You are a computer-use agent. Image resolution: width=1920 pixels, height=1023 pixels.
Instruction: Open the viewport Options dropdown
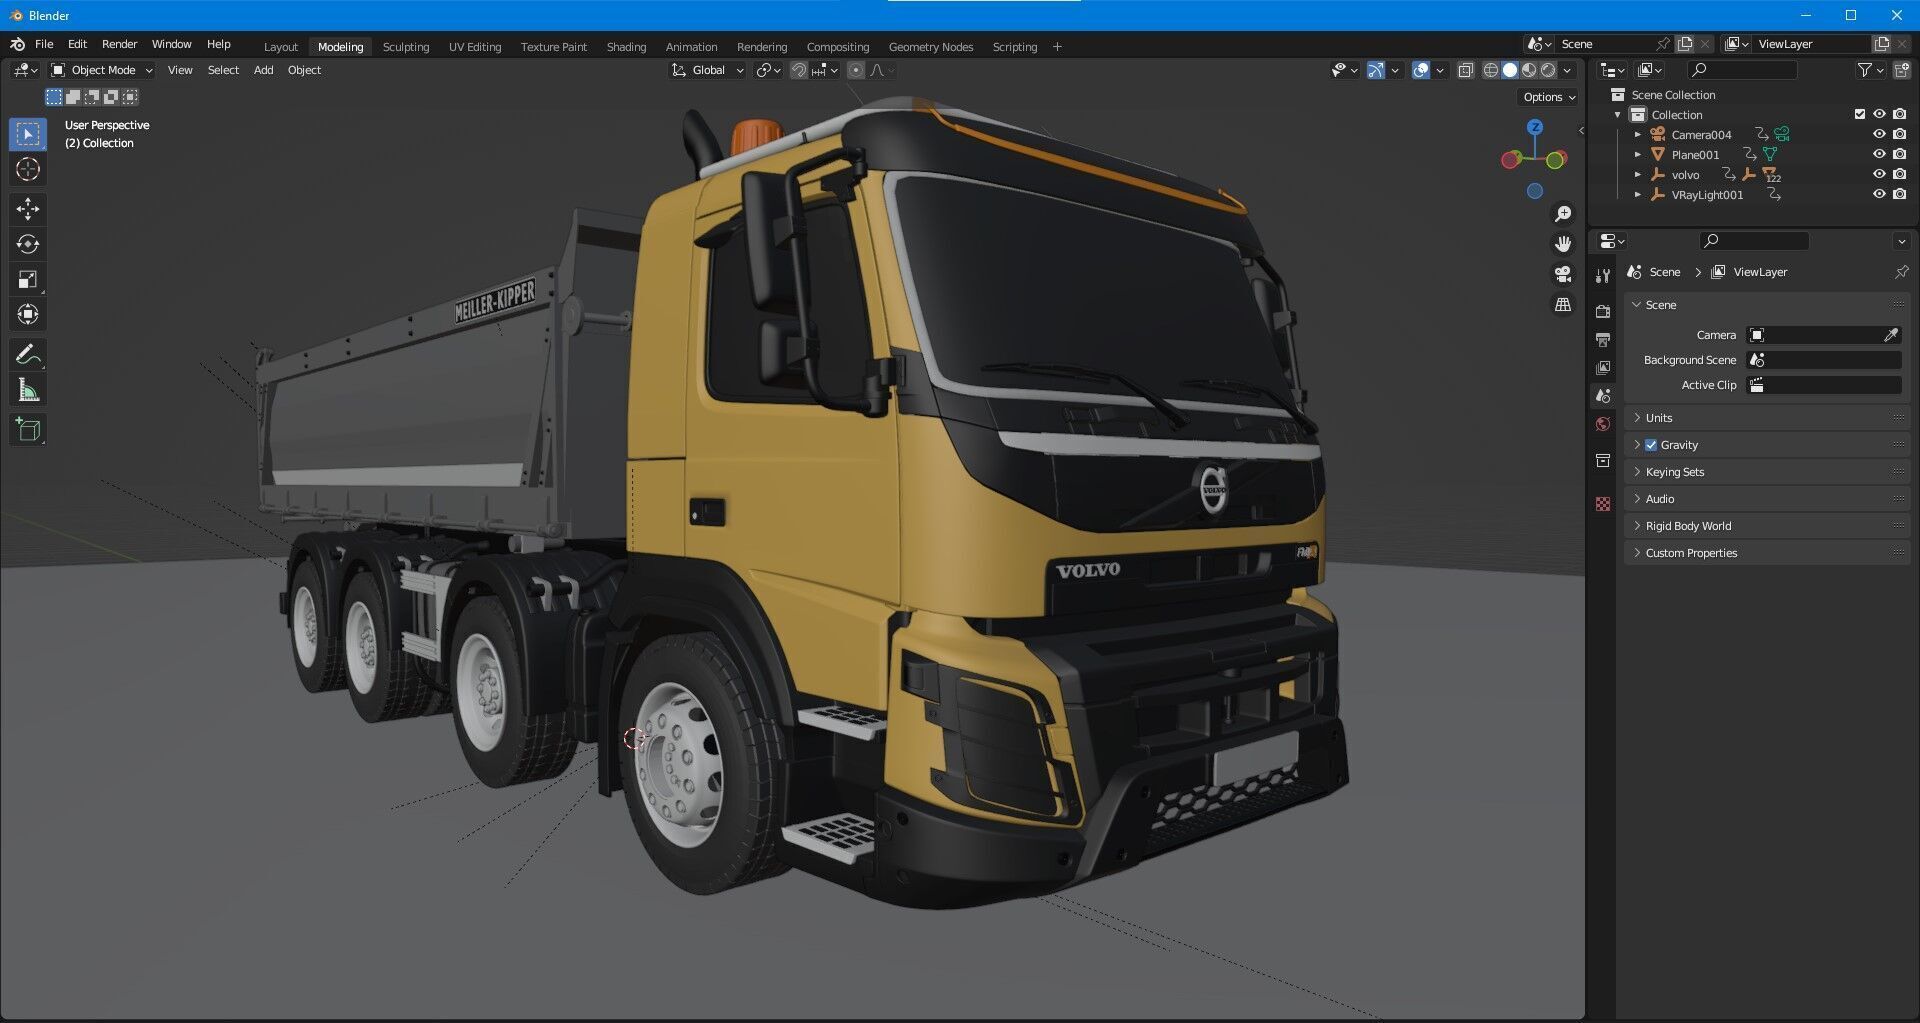(x=1549, y=97)
